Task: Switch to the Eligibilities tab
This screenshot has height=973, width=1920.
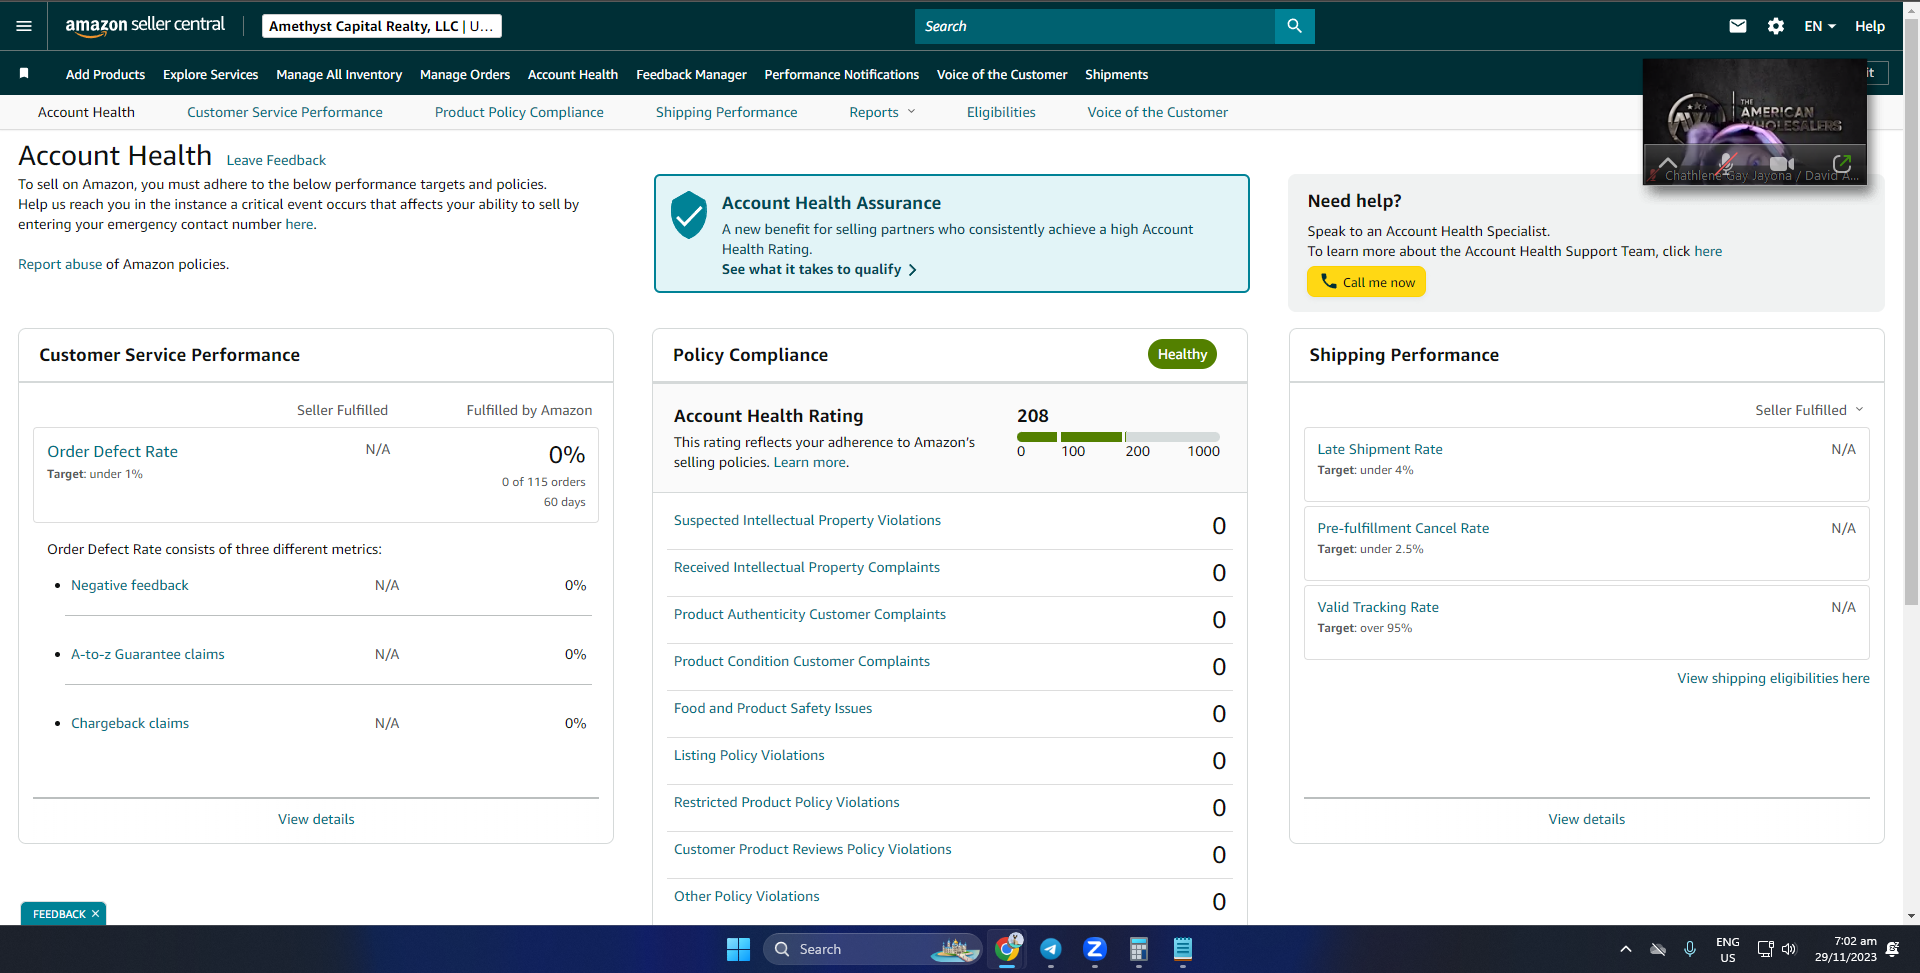Action: (1001, 112)
